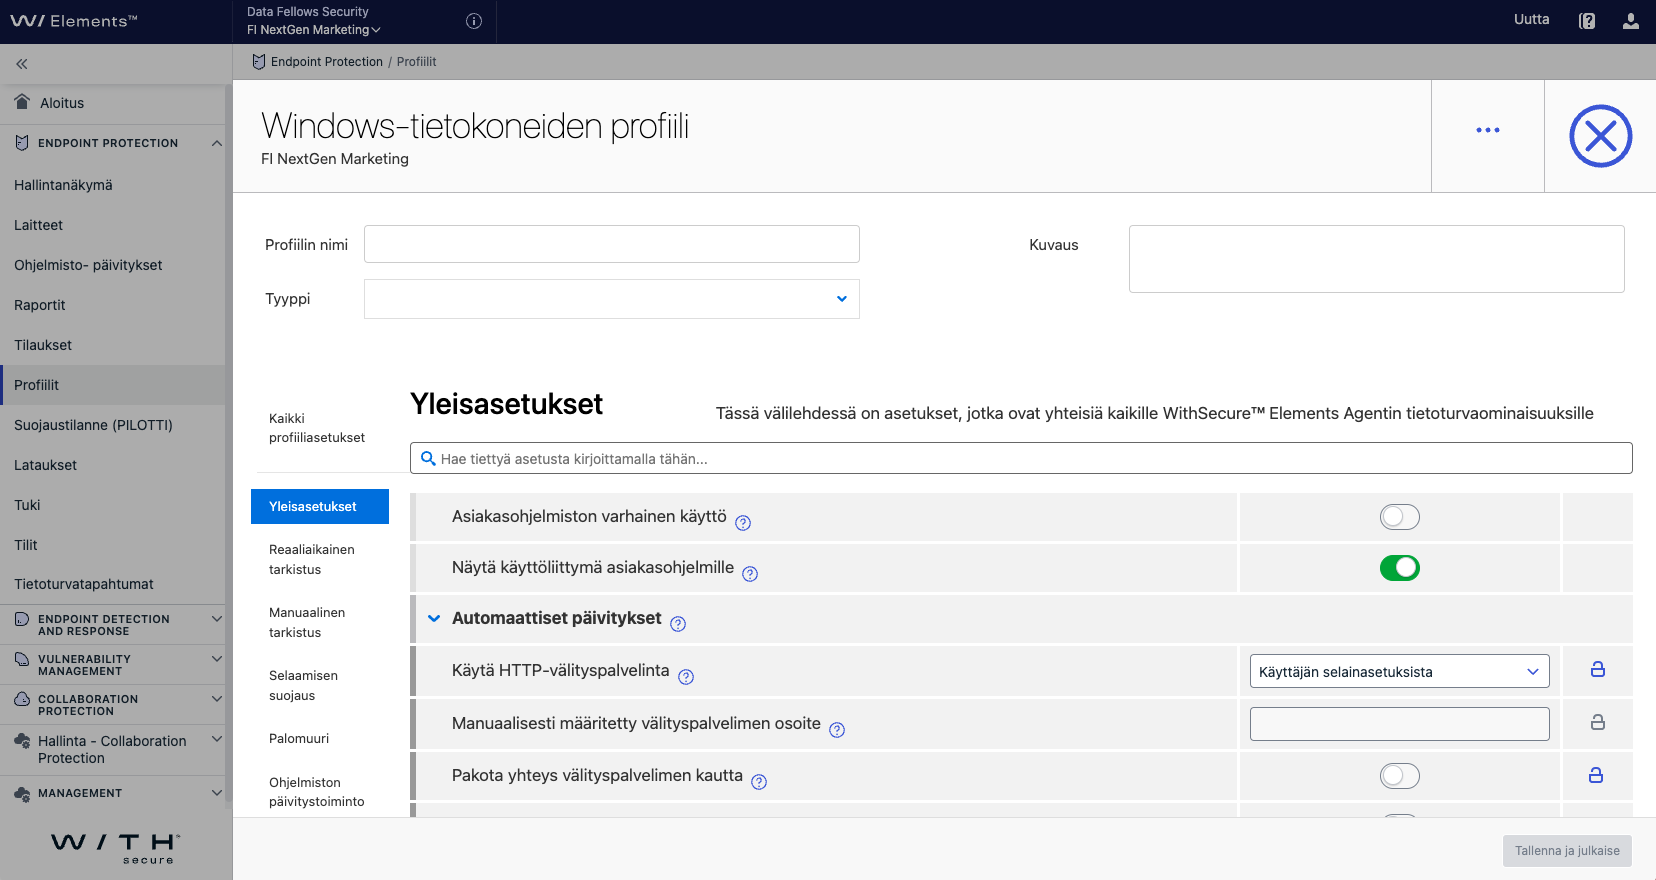The image size is (1656, 880).
Task: Click lock icon for Pakota yhteys välityspalvelimen kautta
Action: (1596, 775)
